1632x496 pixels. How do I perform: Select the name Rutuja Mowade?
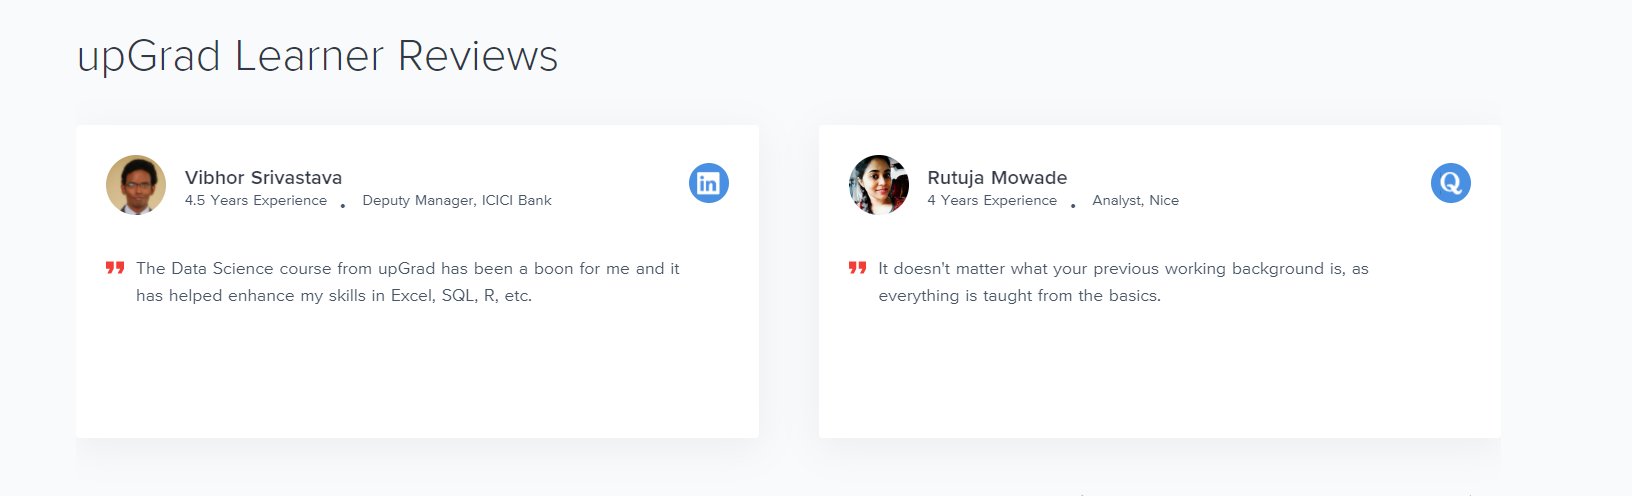pyautogui.click(x=997, y=177)
